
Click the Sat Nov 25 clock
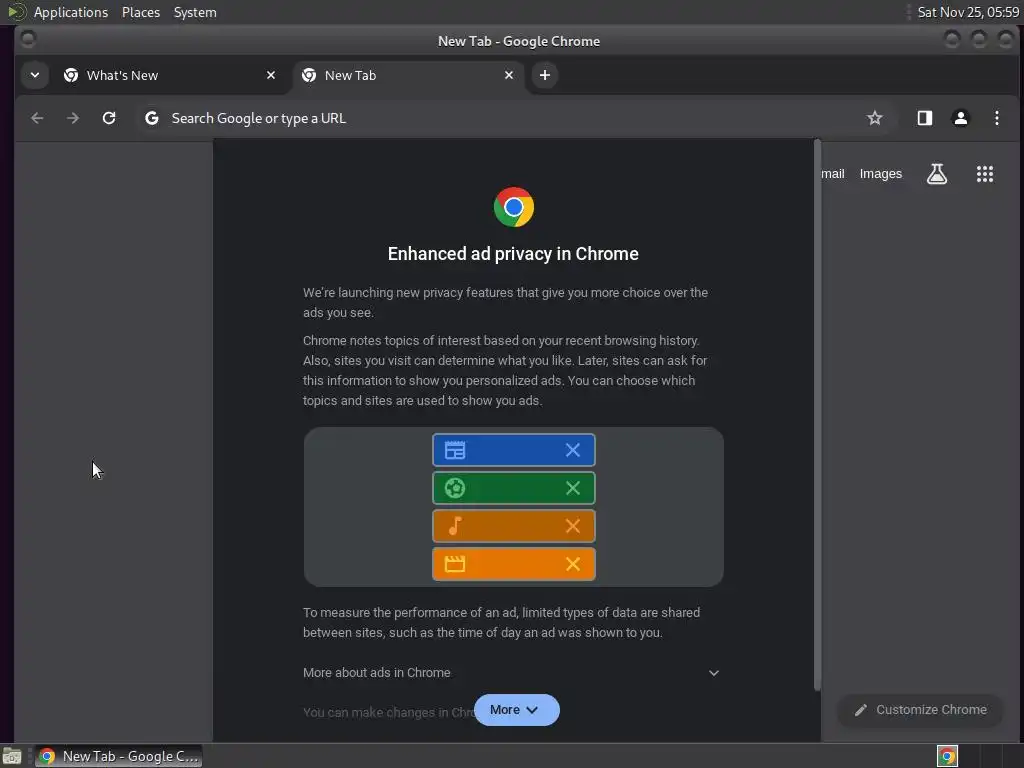tap(968, 12)
